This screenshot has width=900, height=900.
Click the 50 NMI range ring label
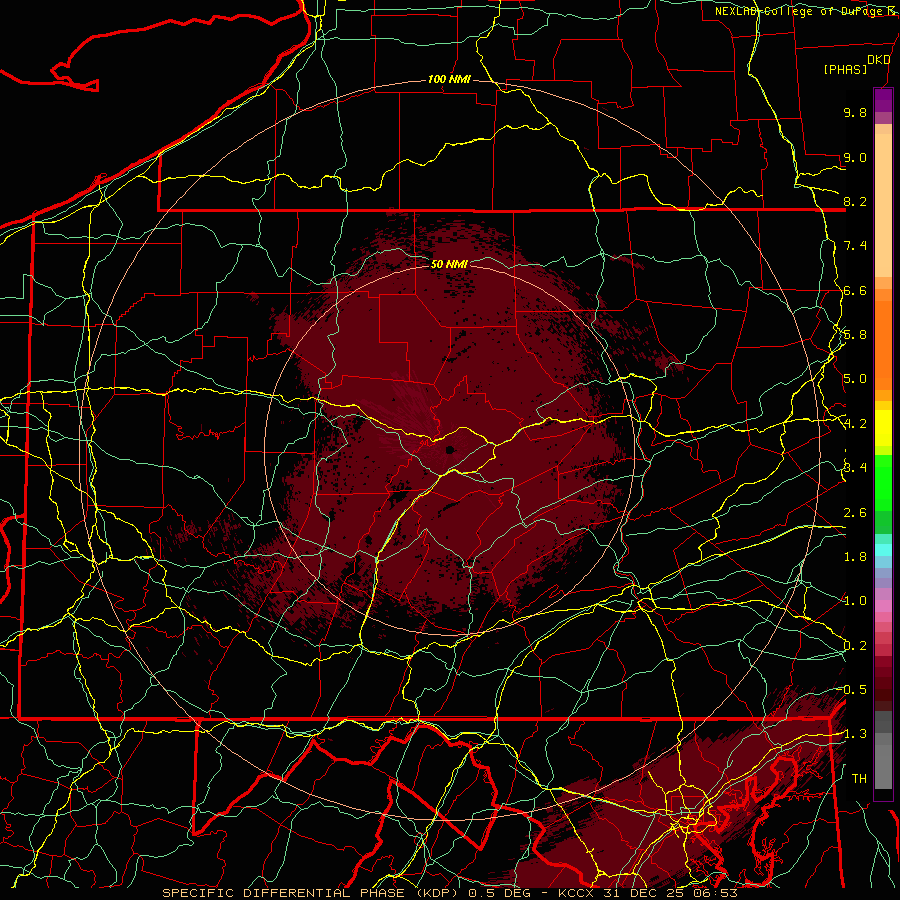(449, 264)
